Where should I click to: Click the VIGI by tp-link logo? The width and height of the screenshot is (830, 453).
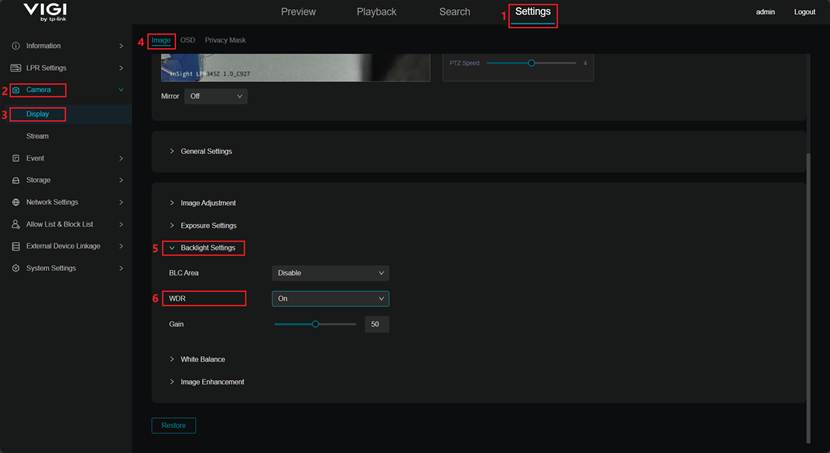coord(46,12)
